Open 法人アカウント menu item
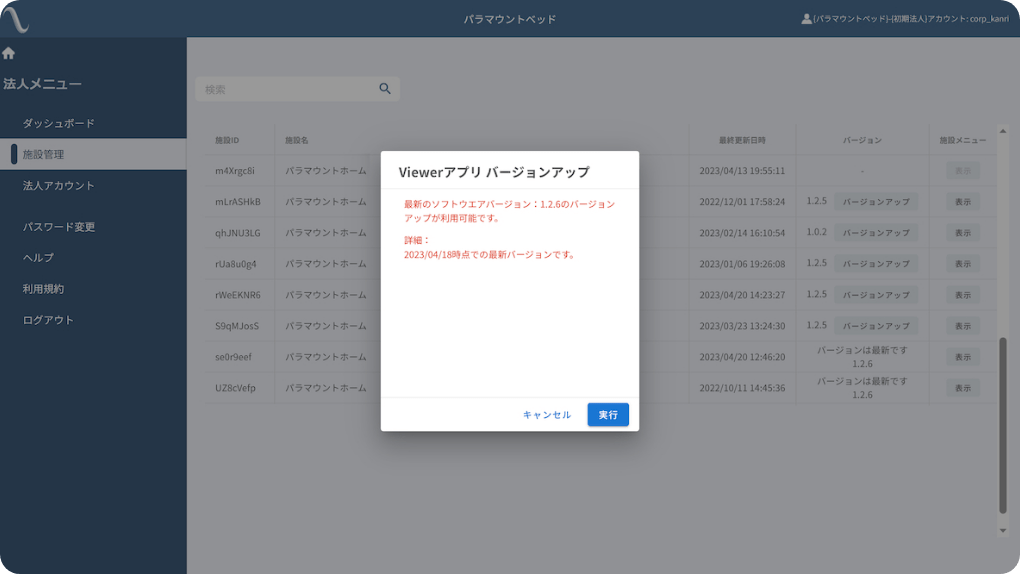Image resolution: width=1020 pixels, height=574 pixels. 59,186
